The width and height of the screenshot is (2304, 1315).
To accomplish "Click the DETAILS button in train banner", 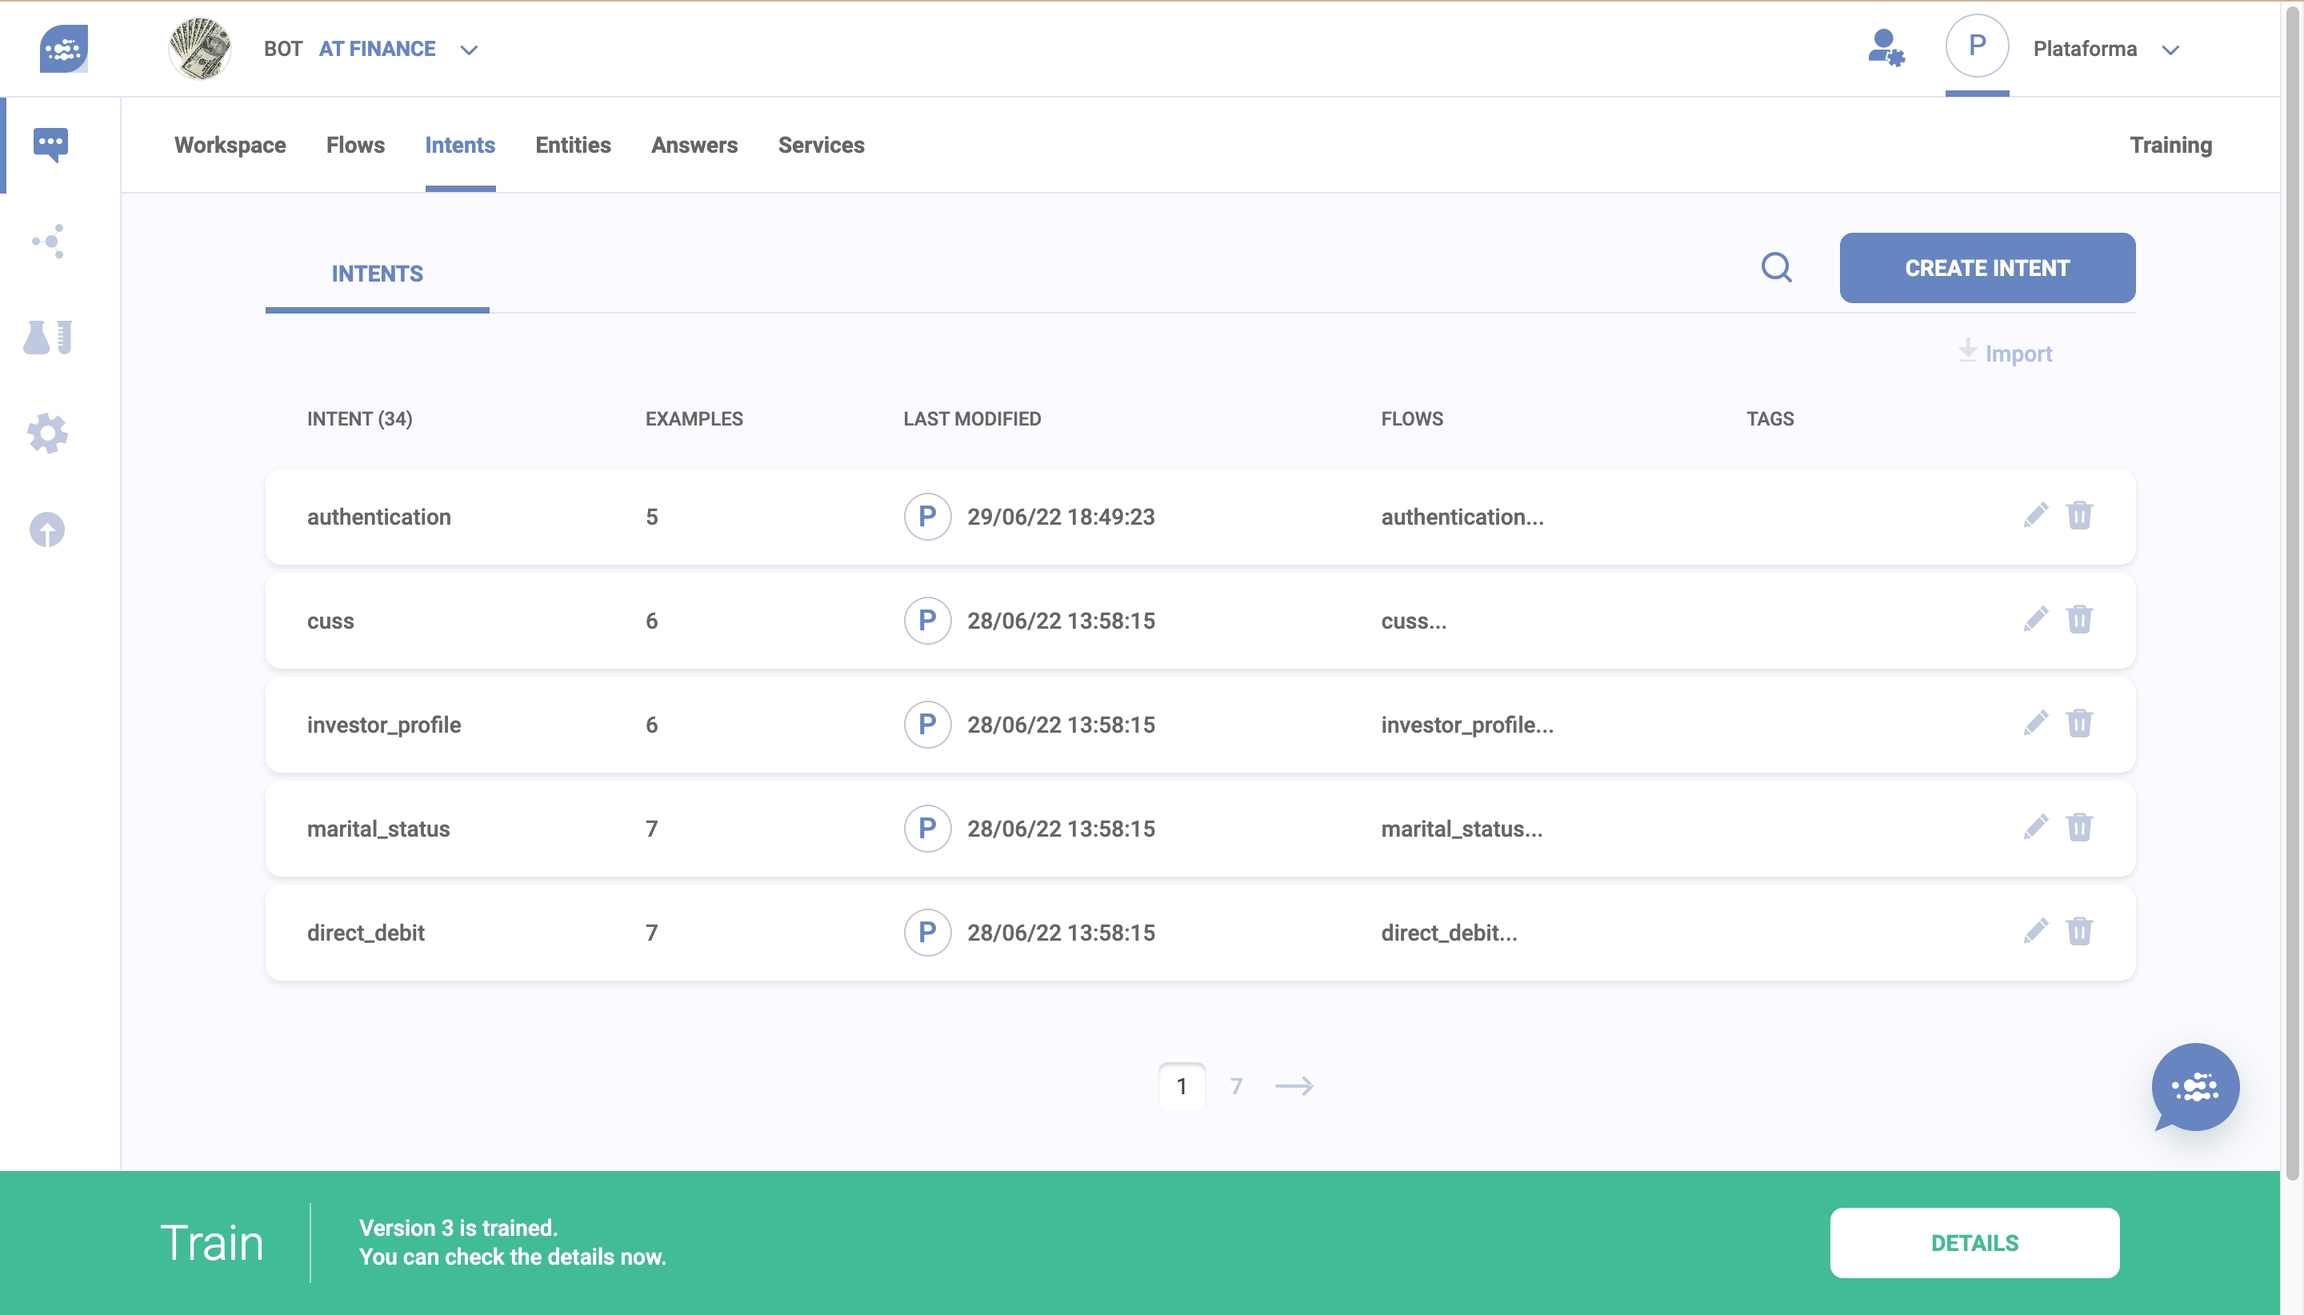I will point(1974,1243).
